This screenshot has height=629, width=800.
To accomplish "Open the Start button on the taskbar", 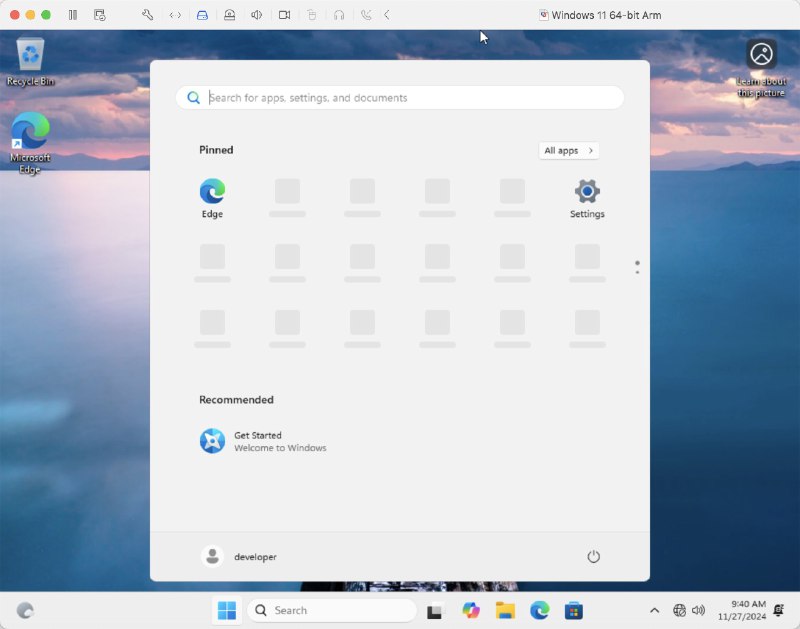I will [226, 610].
